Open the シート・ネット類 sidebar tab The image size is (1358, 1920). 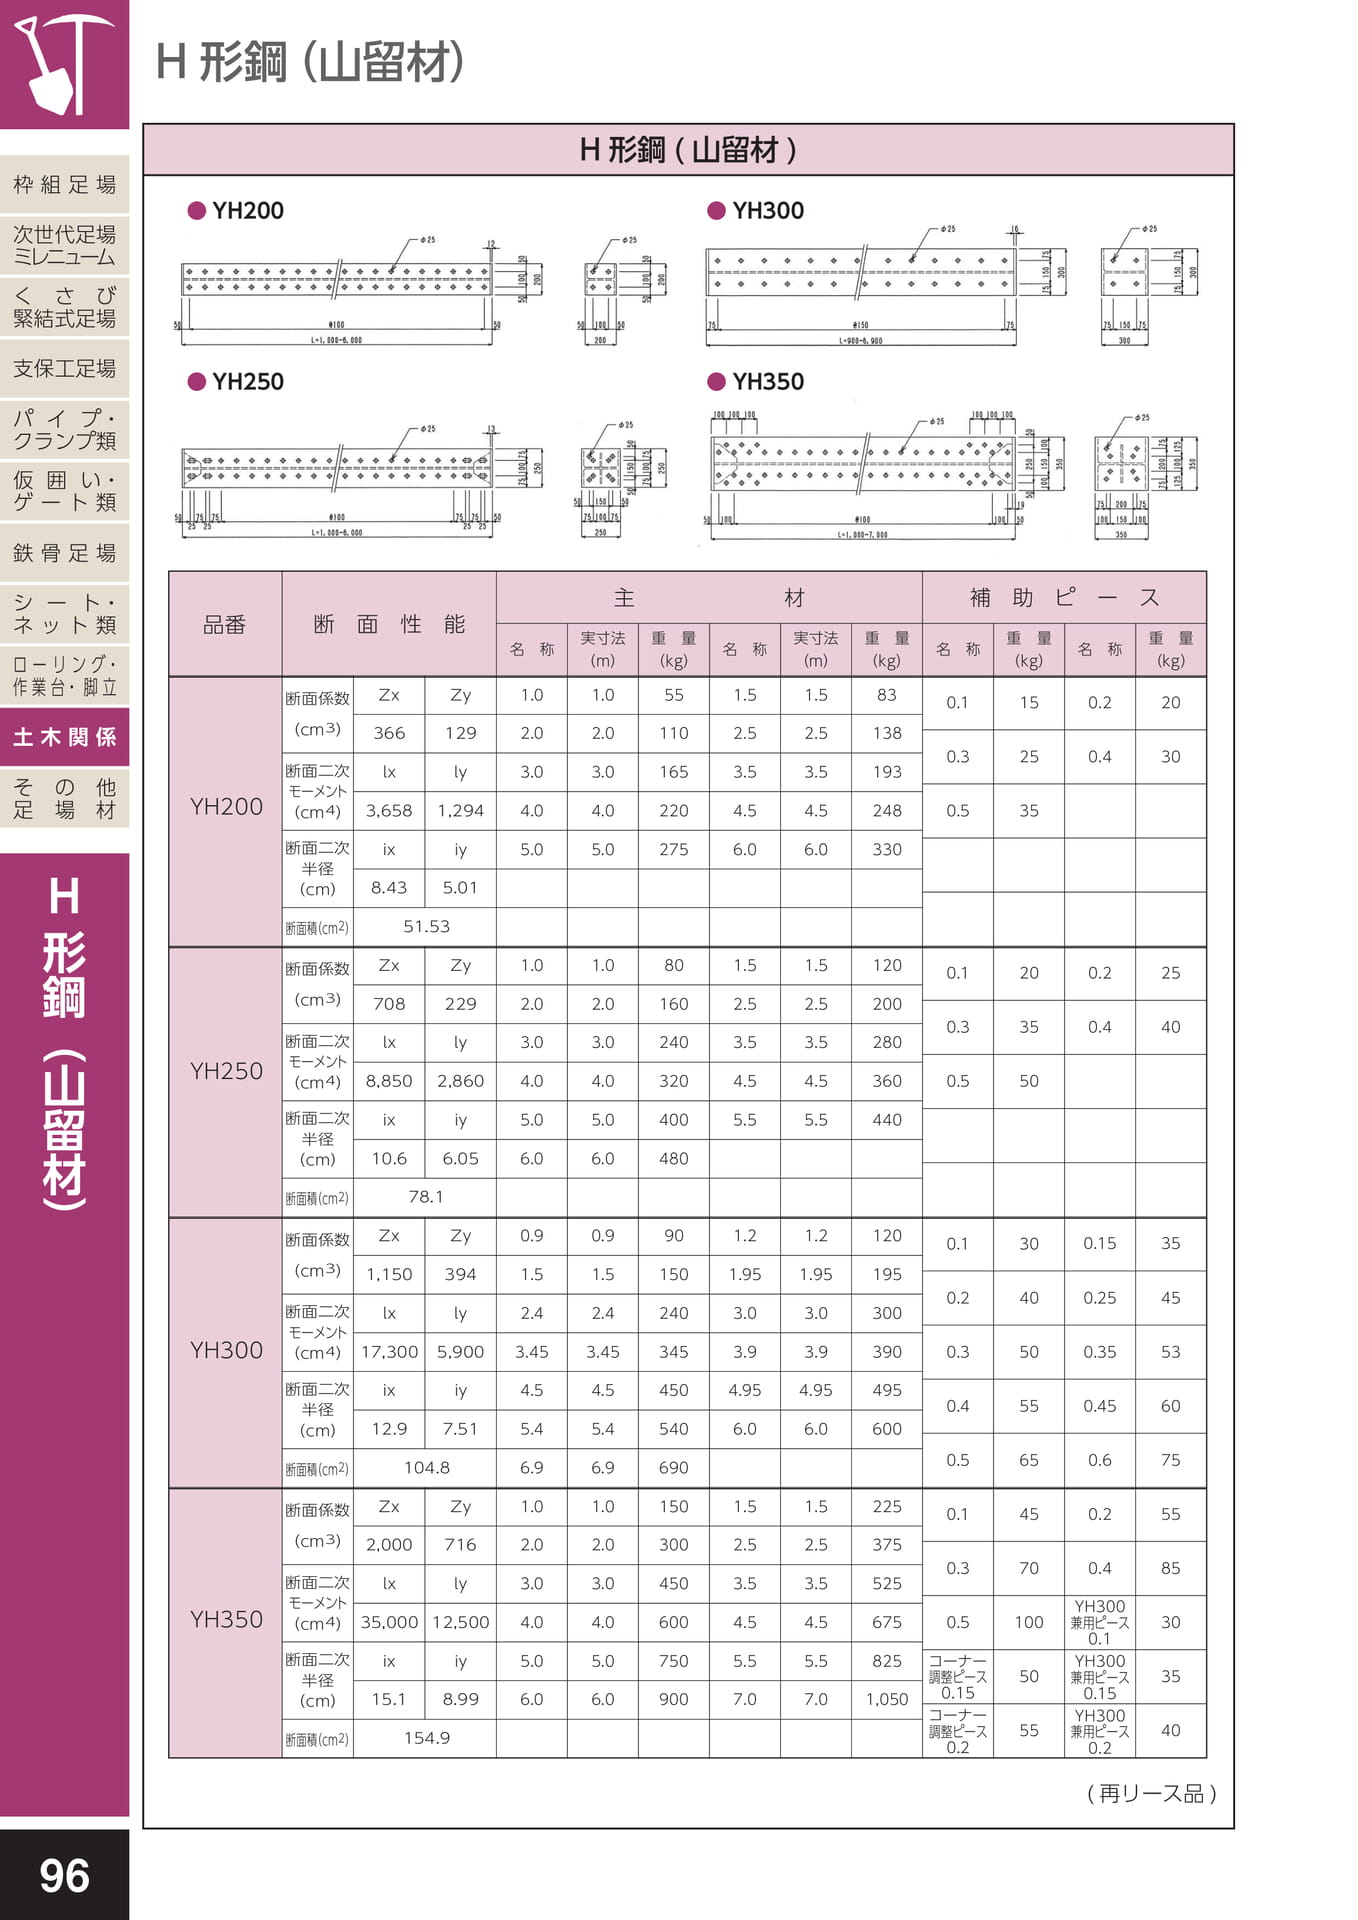pyautogui.click(x=64, y=614)
